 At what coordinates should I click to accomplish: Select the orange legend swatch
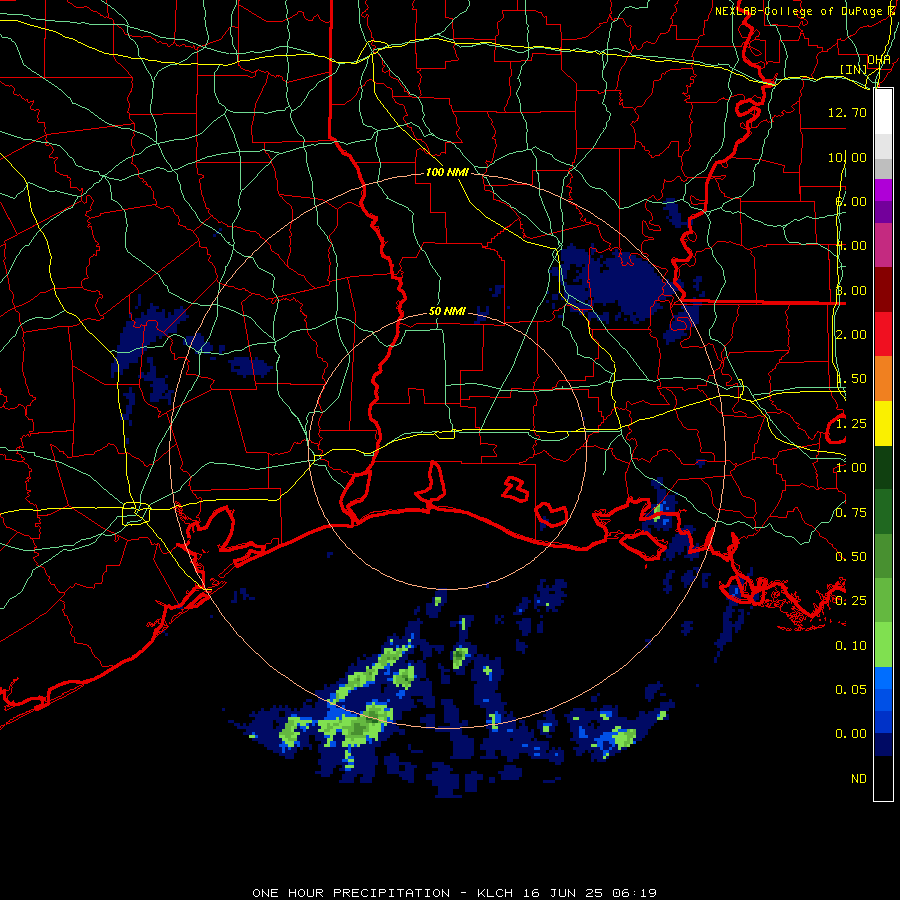tap(883, 378)
